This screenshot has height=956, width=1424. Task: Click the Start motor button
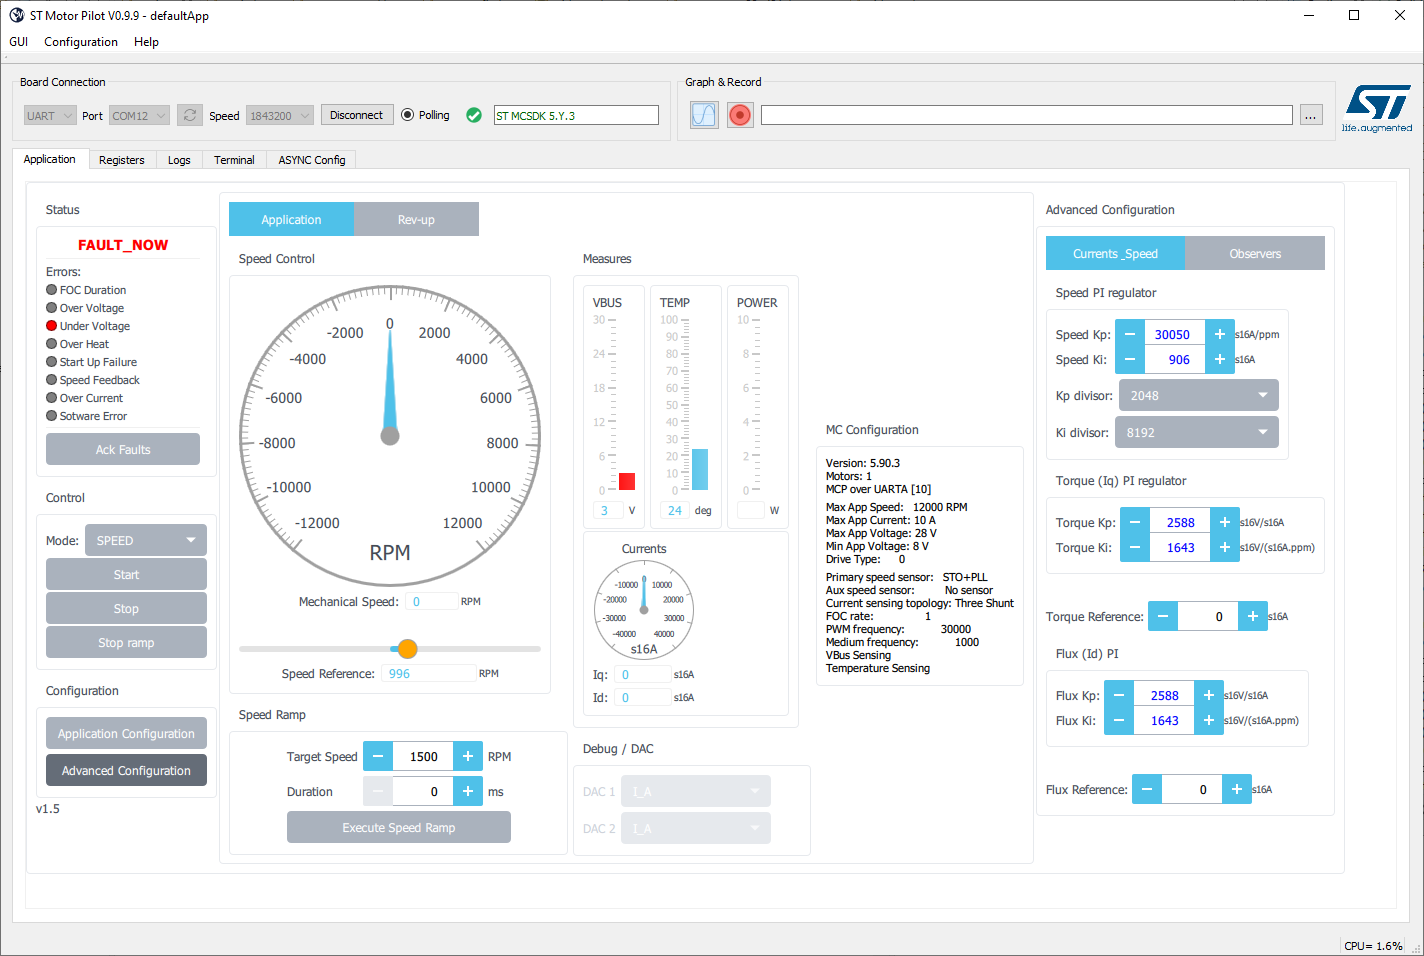click(126, 574)
